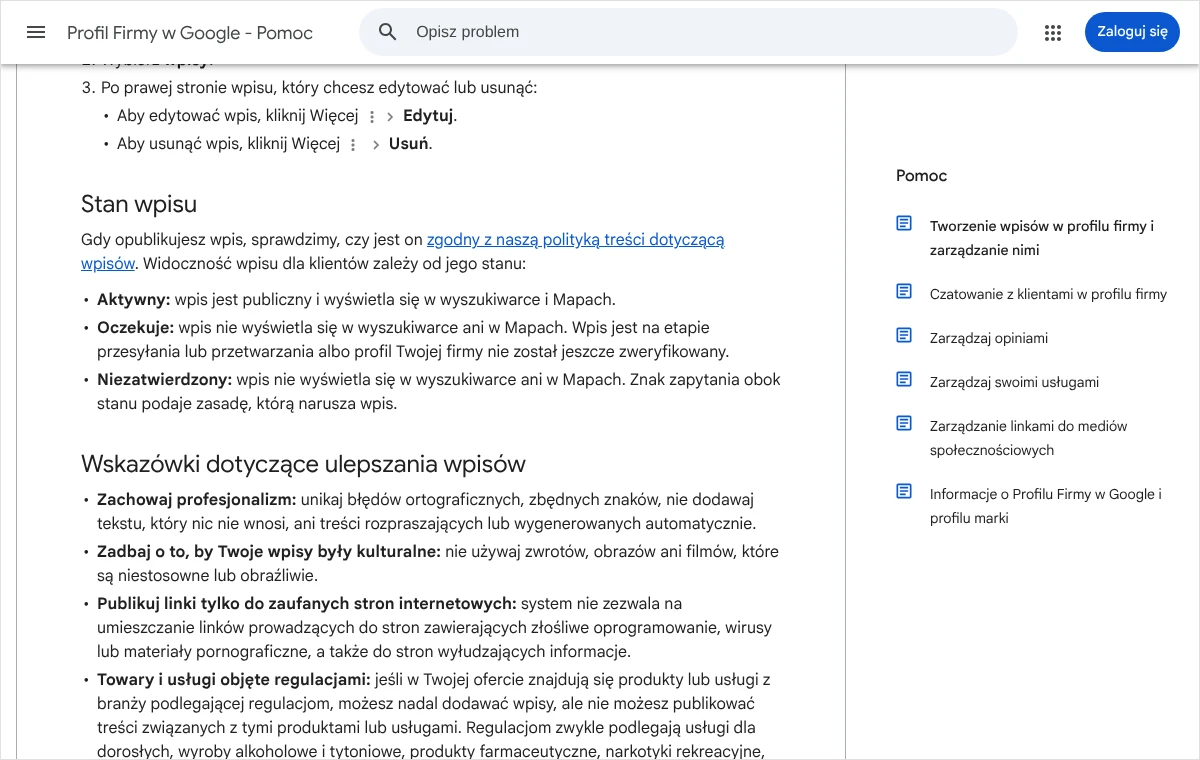Image resolution: width=1200 pixels, height=760 pixels.
Task: Open Tworzenie wpisów w profilu firmy article
Action: [1042, 238]
